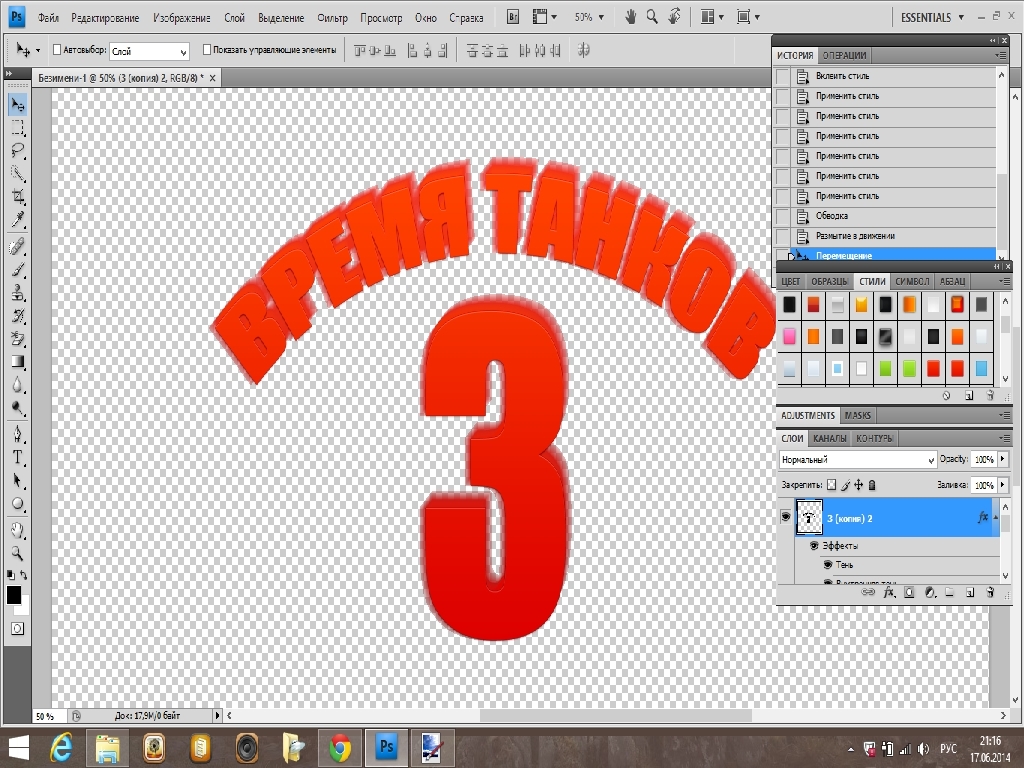
Task: Click the foreground color swatch
Action: [13, 594]
